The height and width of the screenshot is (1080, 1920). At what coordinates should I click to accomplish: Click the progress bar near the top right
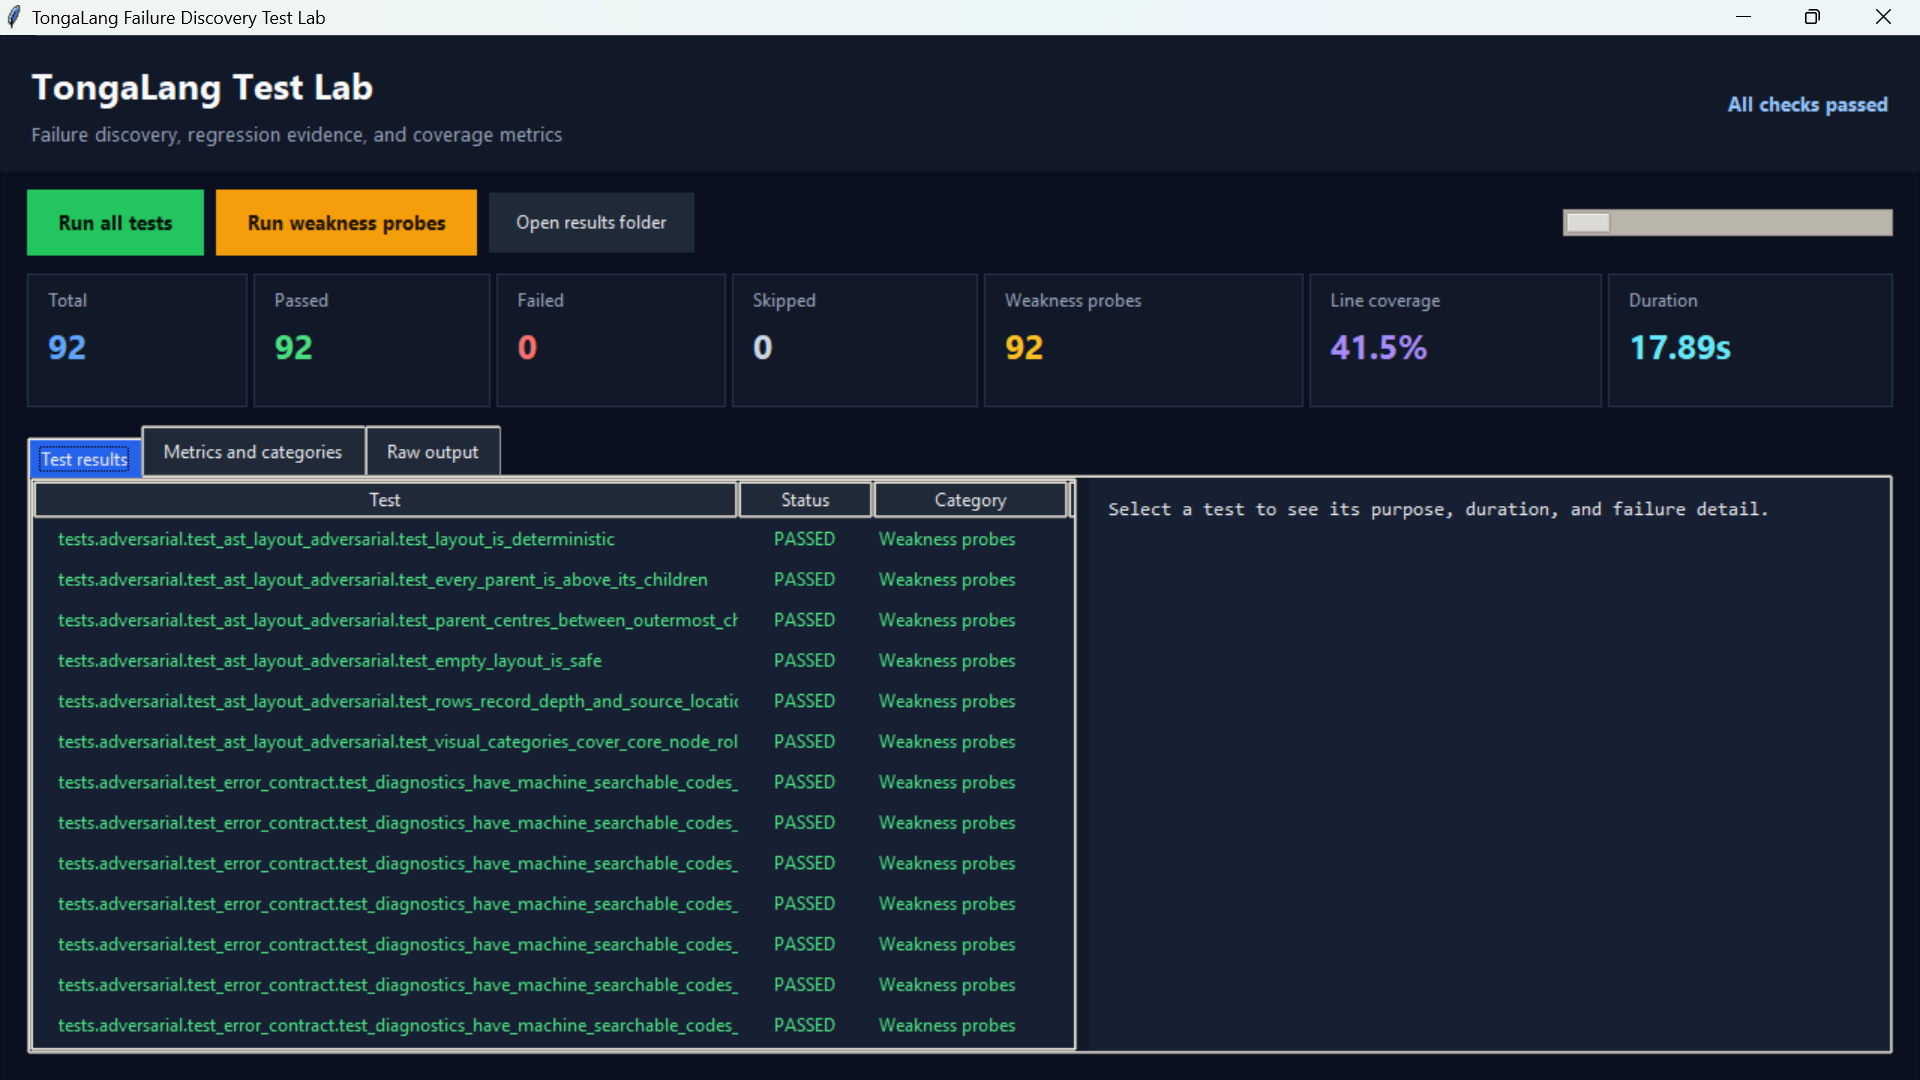[x=1727, y=222]
